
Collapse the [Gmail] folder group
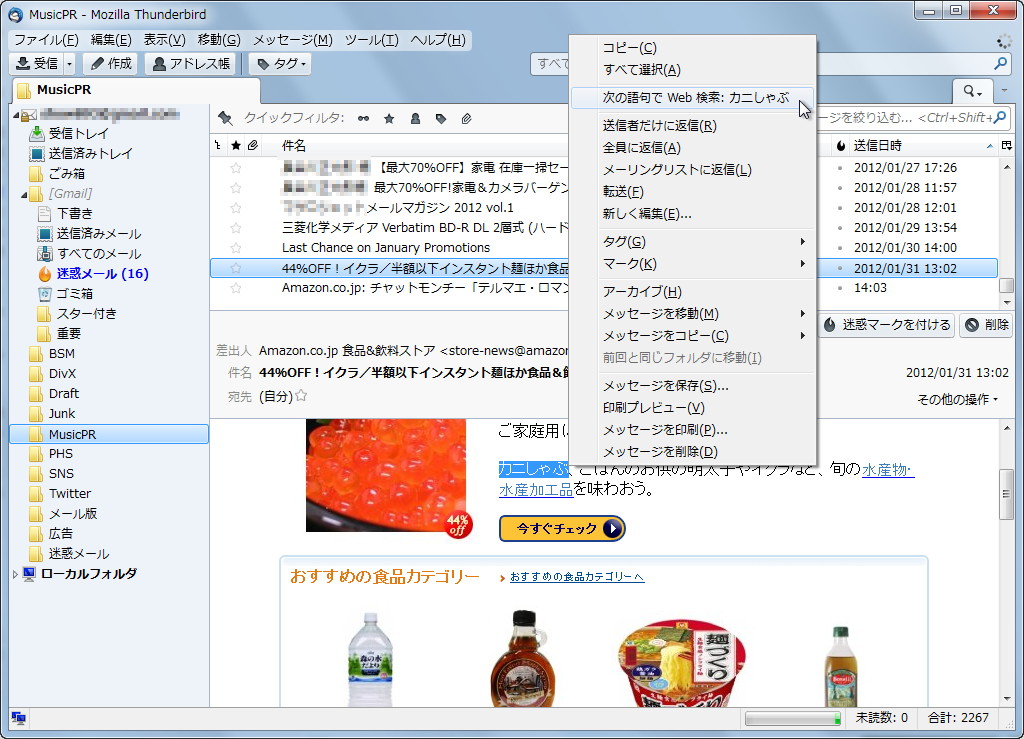pyautogui.click(x=24, y=194)
